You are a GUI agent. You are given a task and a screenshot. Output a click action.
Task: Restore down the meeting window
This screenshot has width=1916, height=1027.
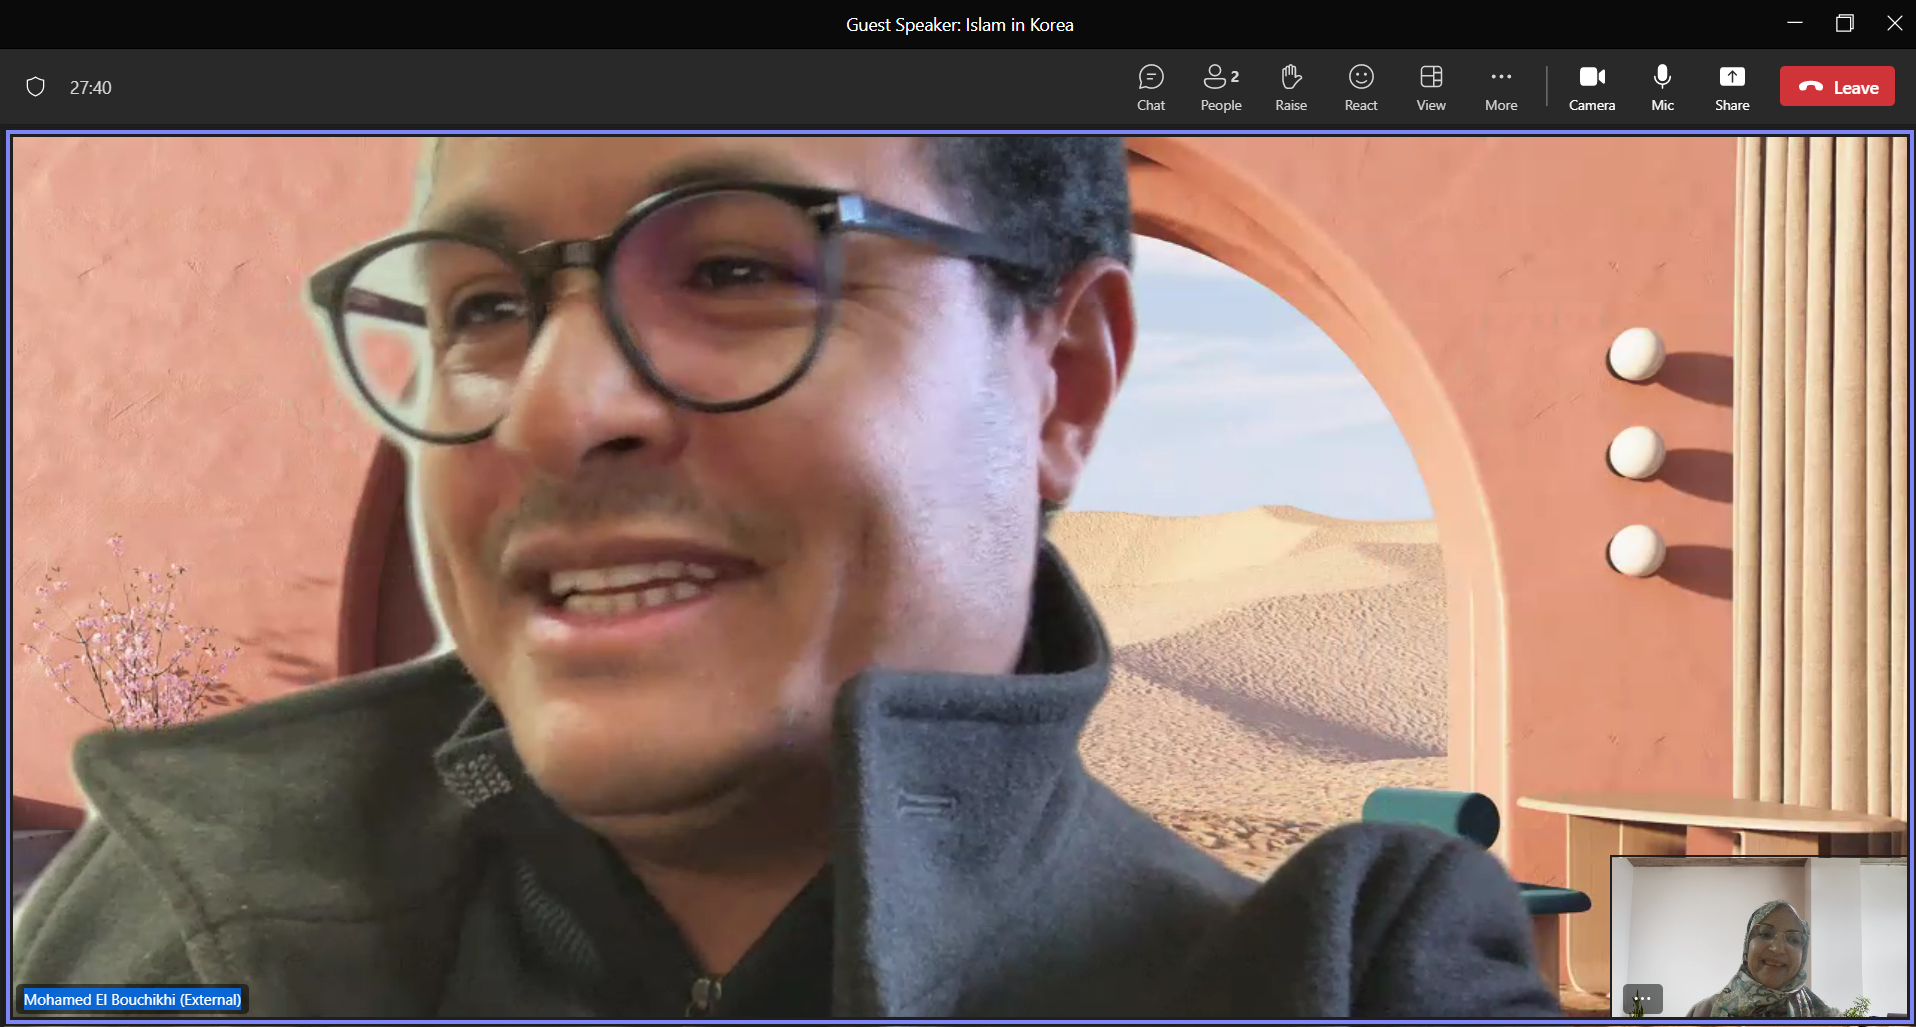(x=1845, y=23)
